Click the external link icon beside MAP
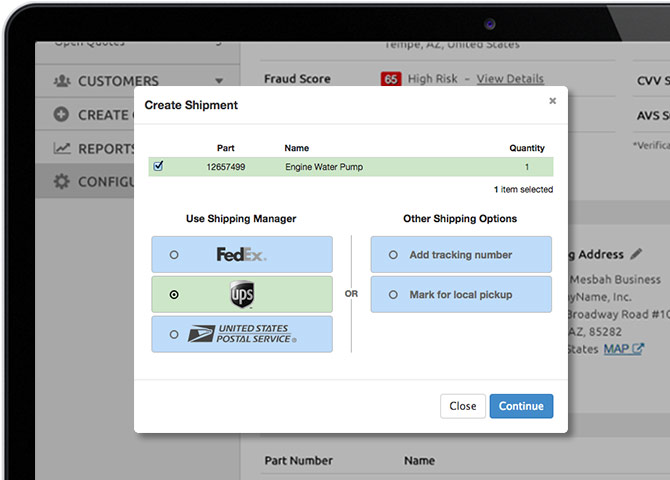670x480 pixels. click(x=638, y=349)
